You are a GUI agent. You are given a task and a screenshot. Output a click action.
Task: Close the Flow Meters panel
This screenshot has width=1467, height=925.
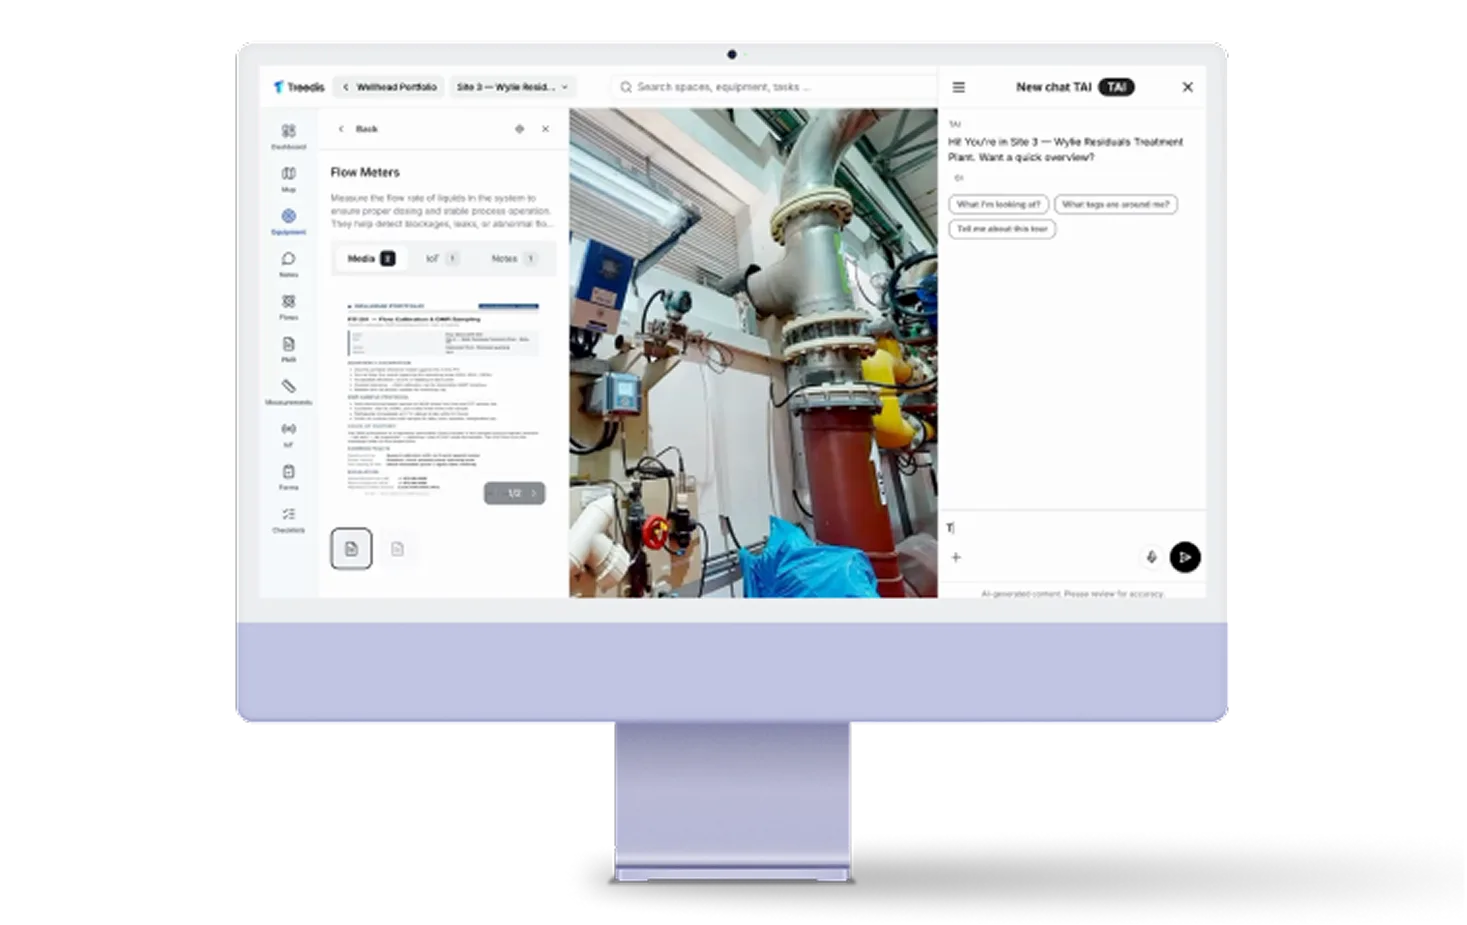tap(545, 129)
